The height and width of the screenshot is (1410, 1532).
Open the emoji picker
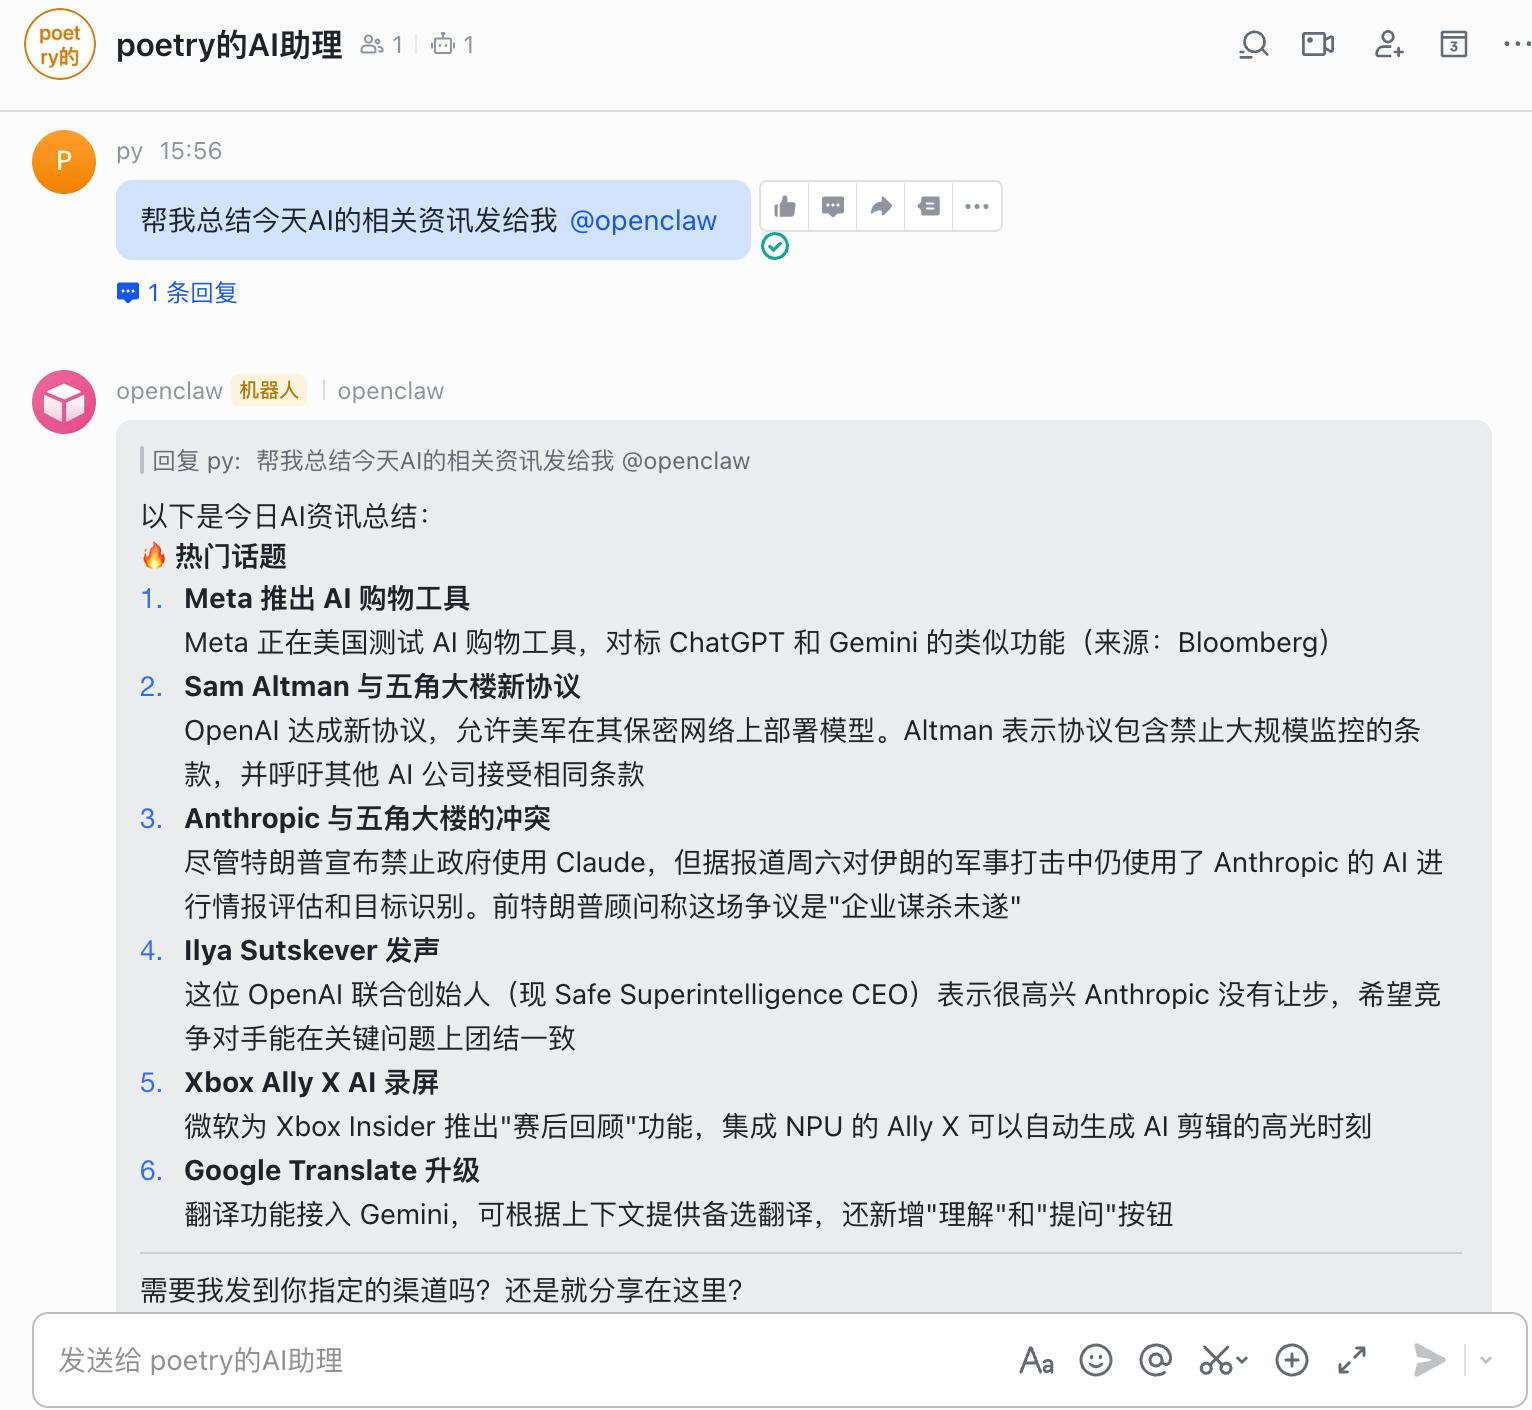(1096, 1360)
